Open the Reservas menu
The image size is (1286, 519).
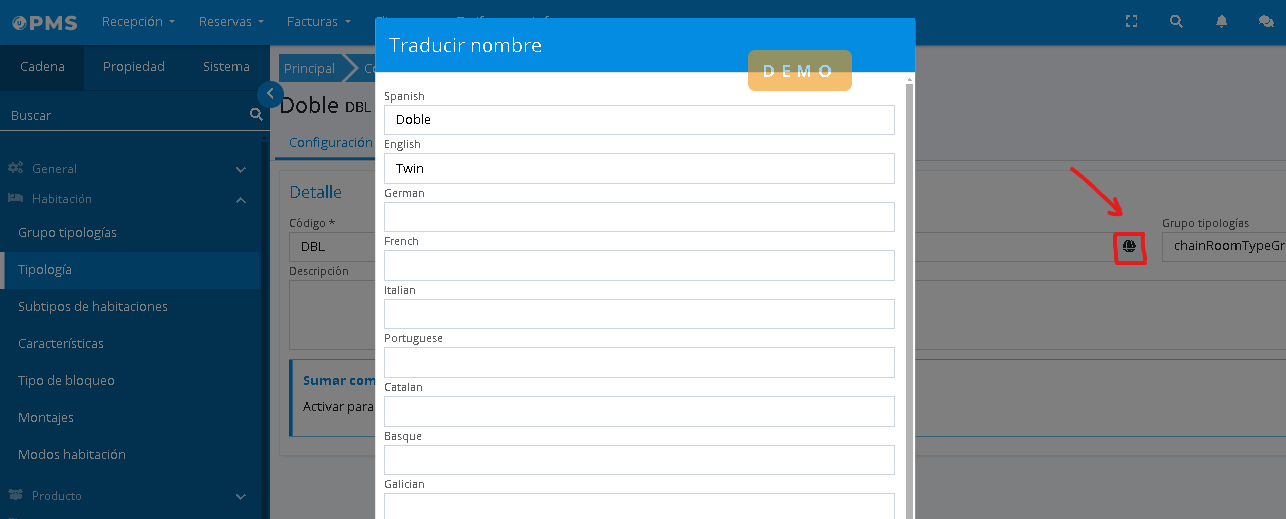[x=231, y=21]
